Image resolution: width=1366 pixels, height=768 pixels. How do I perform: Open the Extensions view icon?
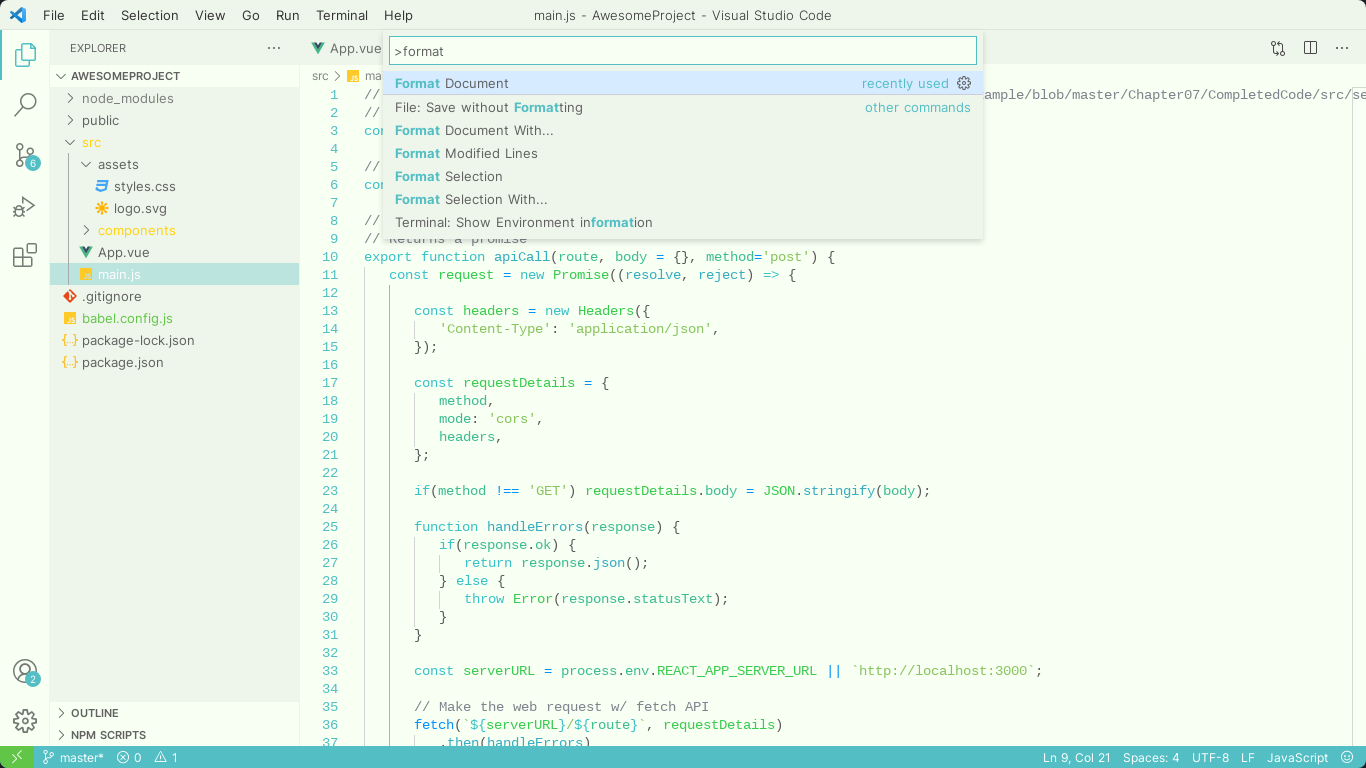click(x=25, y=256)
